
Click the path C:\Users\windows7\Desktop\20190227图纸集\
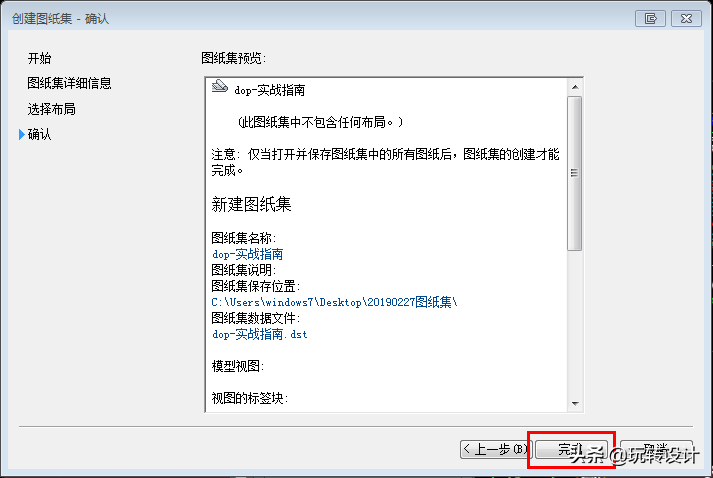point(335,302)
